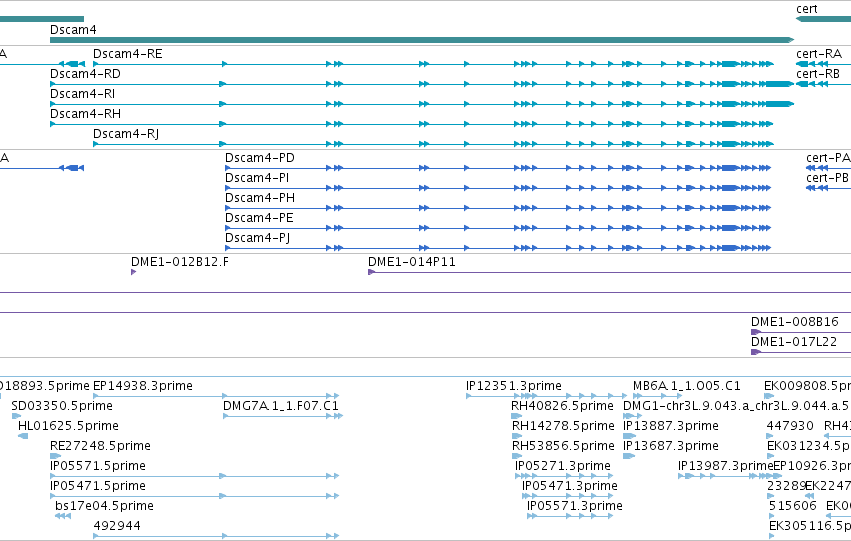Image resolution: width=851 pixels, height=541 pixels.
Task: Select the RH14278.5prime EST label
Action: pos(563,426)
